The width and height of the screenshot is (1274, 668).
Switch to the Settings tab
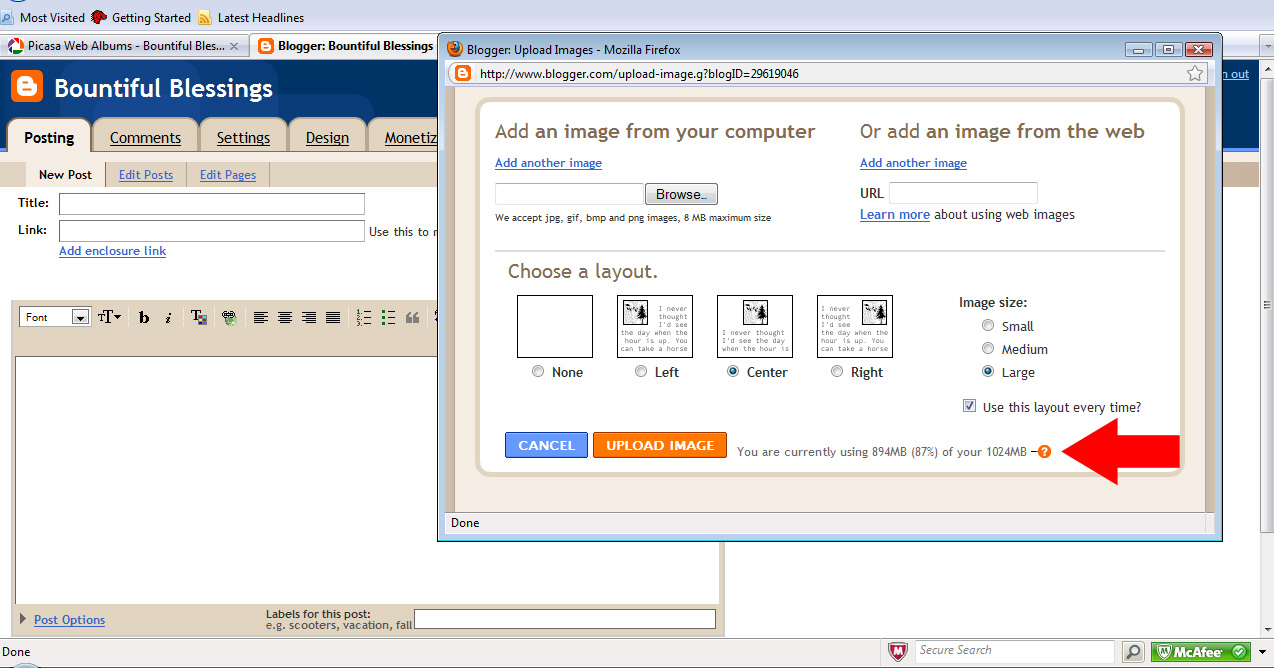click(x=243, y=138)
